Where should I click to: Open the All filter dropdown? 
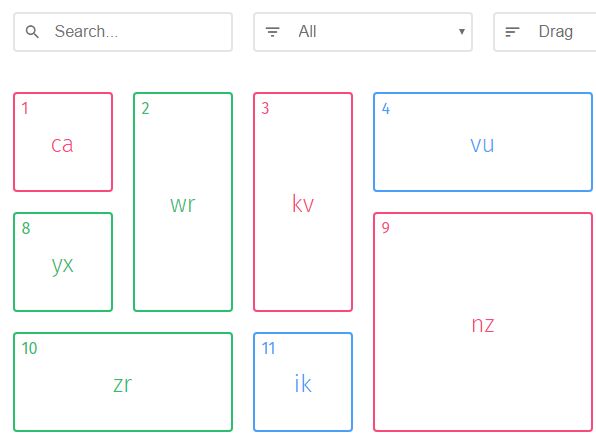[363, 32]
